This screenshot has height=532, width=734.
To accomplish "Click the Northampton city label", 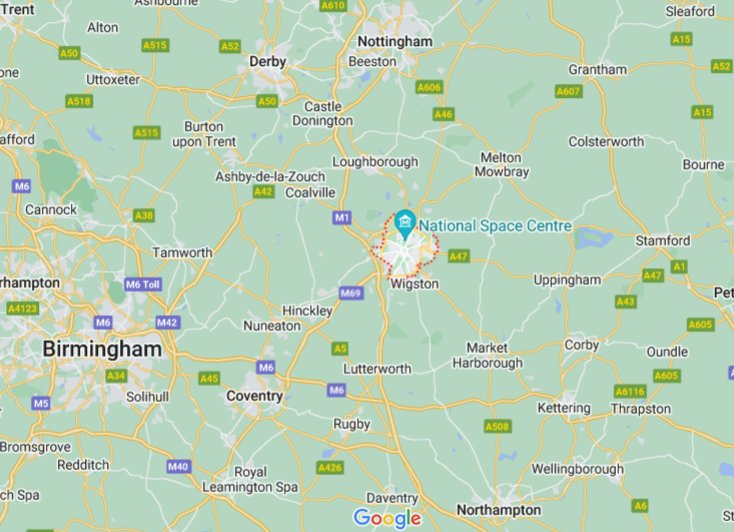I will [499, 510].
